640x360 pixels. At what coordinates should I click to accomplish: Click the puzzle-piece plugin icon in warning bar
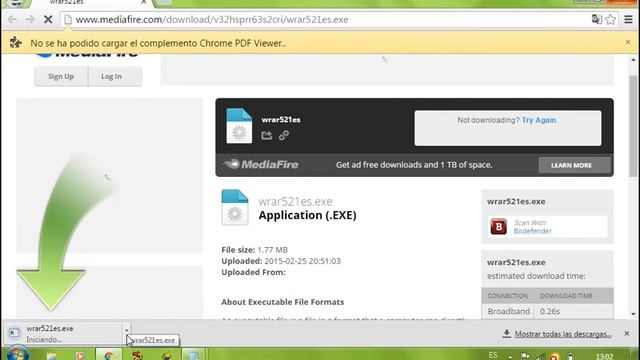pyautogui.click(x=16, y=42)
